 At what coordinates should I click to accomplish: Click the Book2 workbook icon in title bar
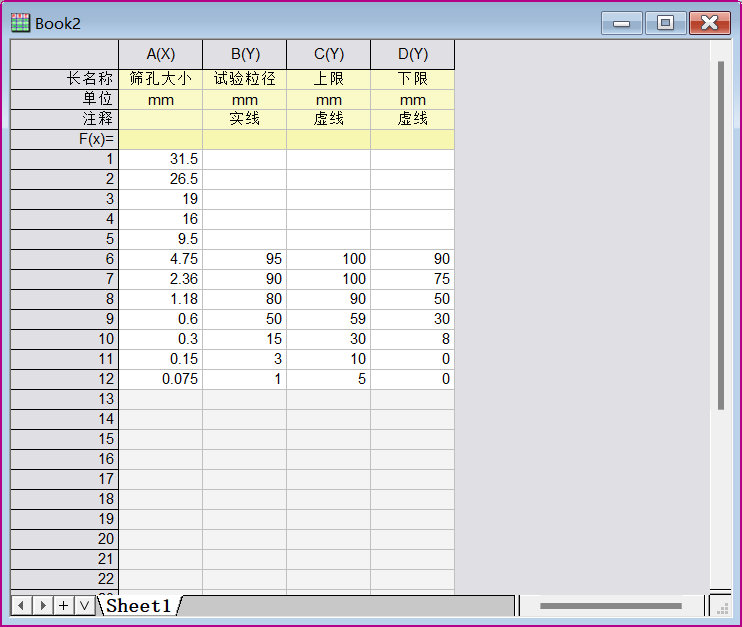[x=20, y=23]
